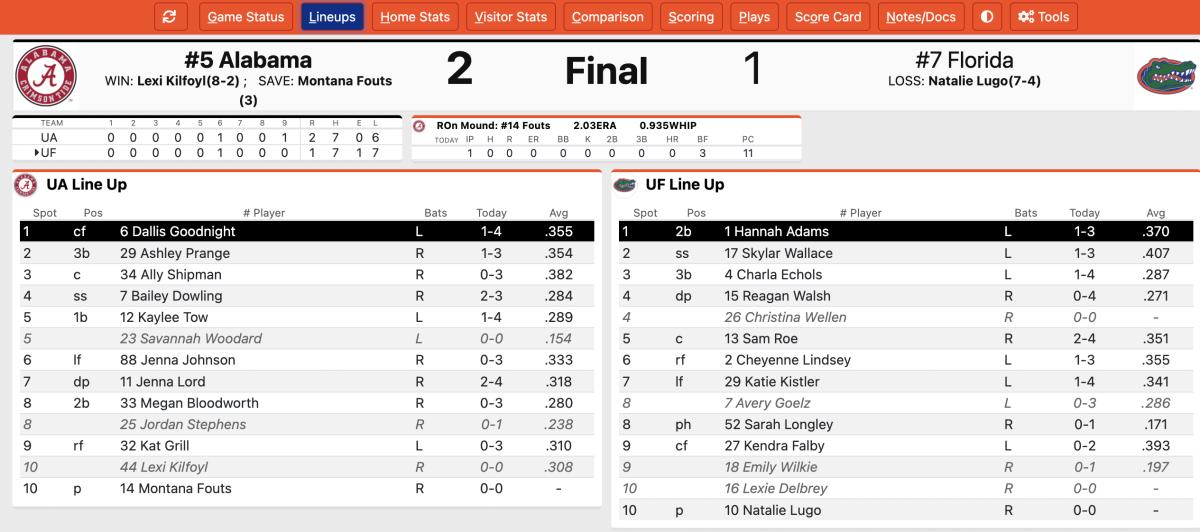
Task: Open the Score Card
Action: [x=828, y=17]
